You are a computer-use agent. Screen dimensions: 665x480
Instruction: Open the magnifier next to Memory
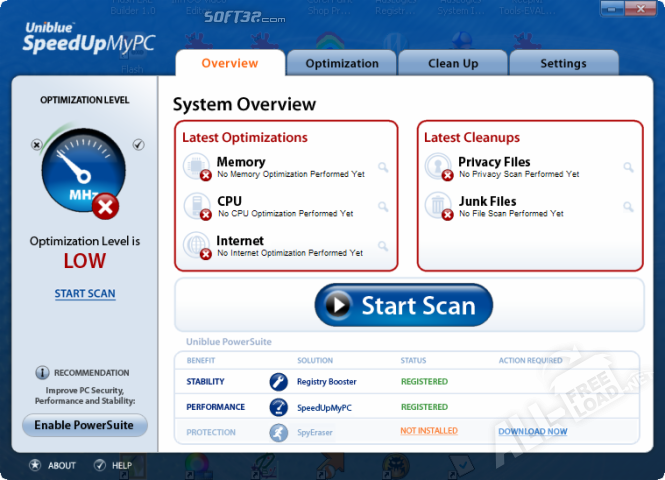(383, 167)
